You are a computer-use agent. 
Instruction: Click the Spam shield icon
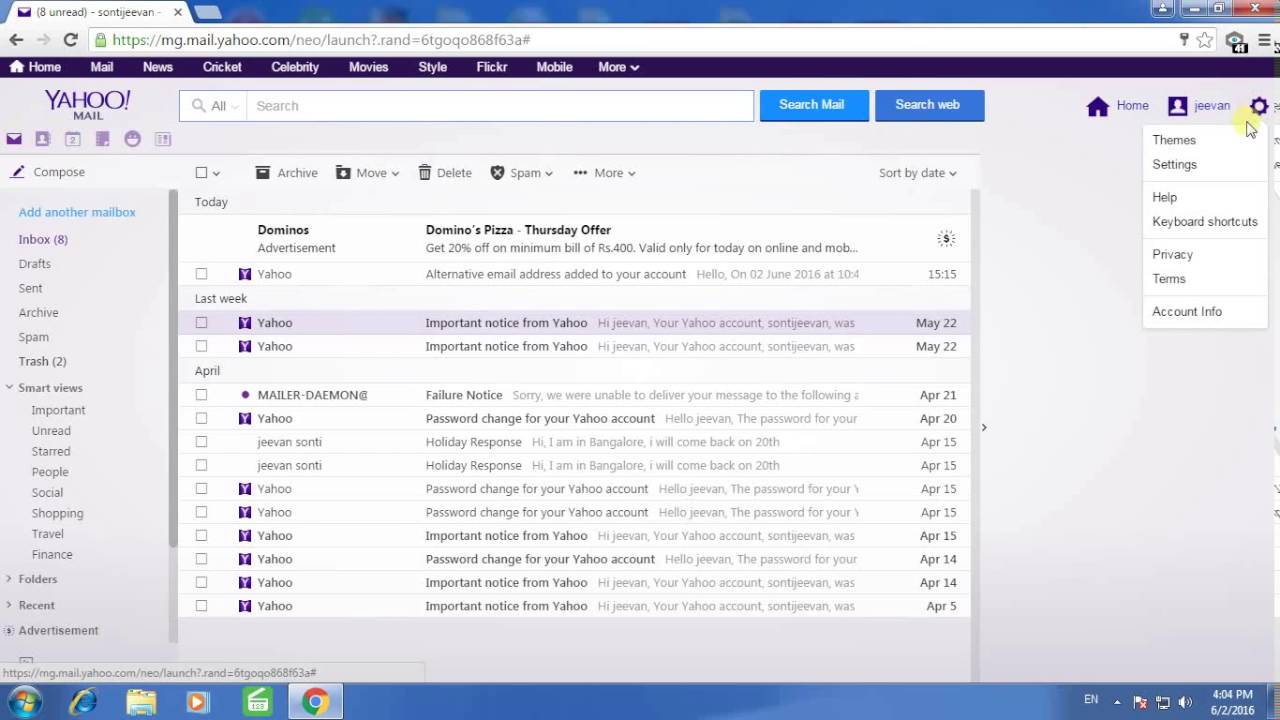497,173
